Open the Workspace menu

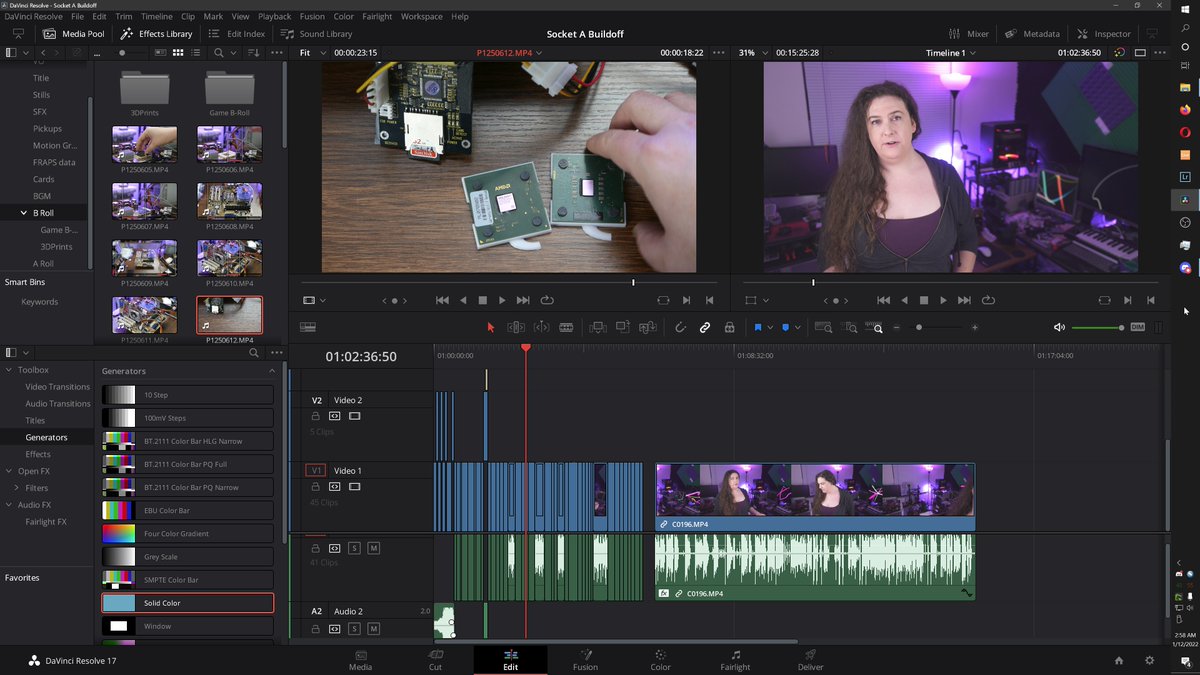[x=422, y=16]
